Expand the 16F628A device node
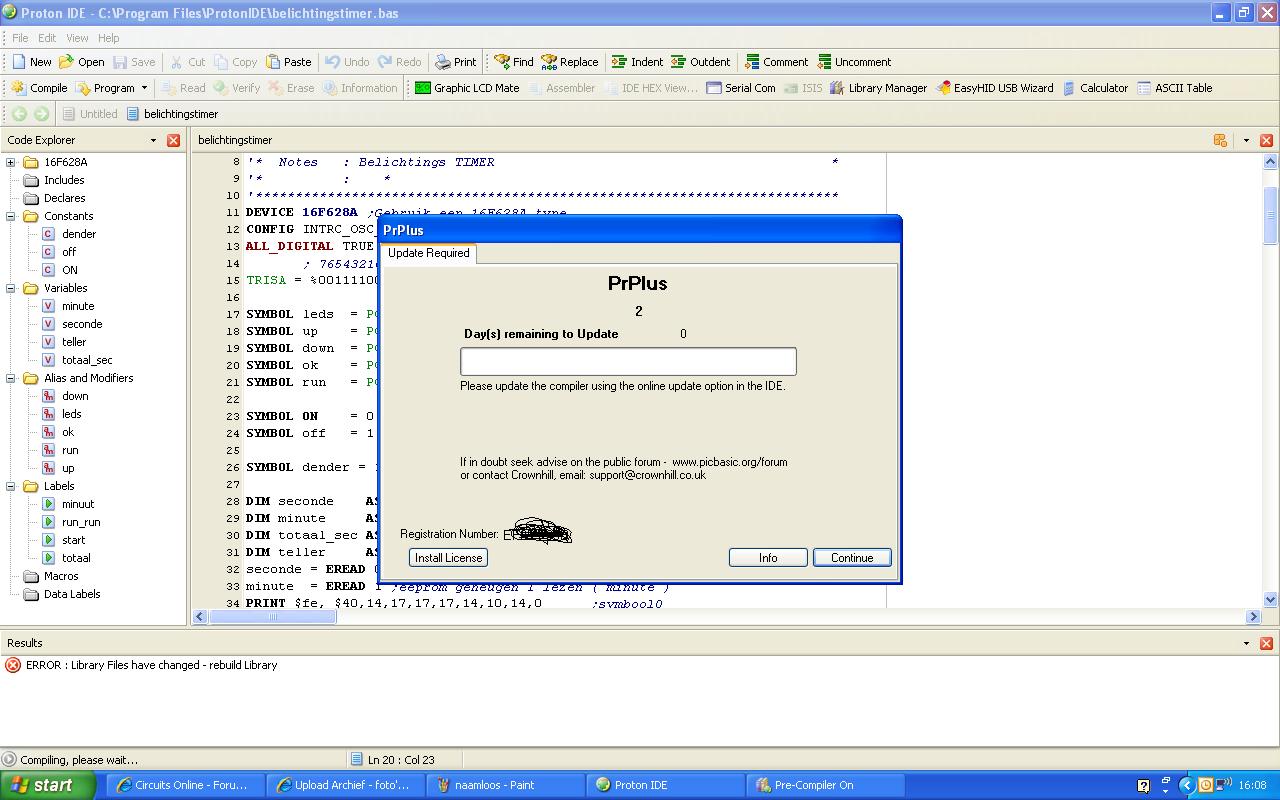Viewport: 1280px width, 800px height. tap(11, 162)
